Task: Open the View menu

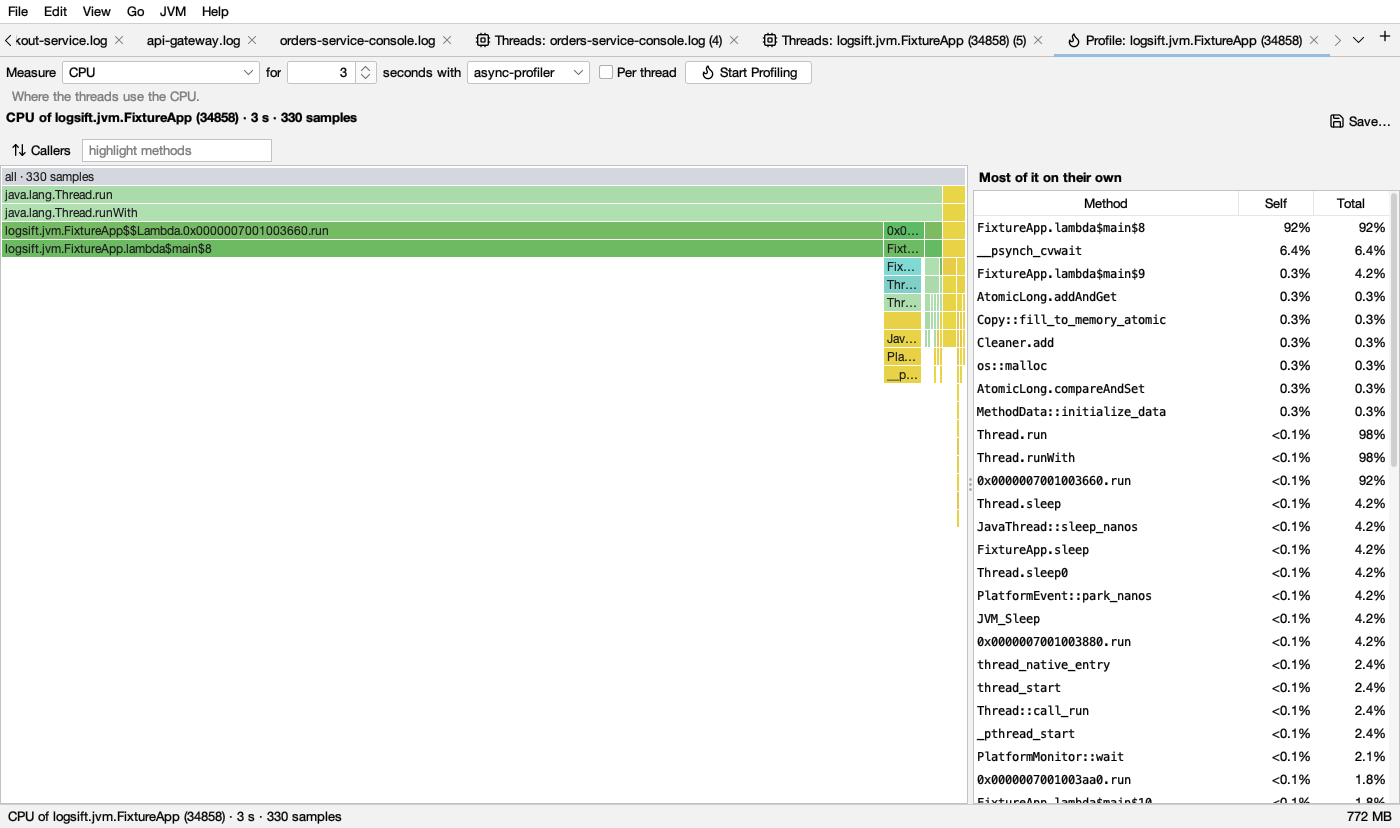Action: pyautogui.click(x=97, y=12)
